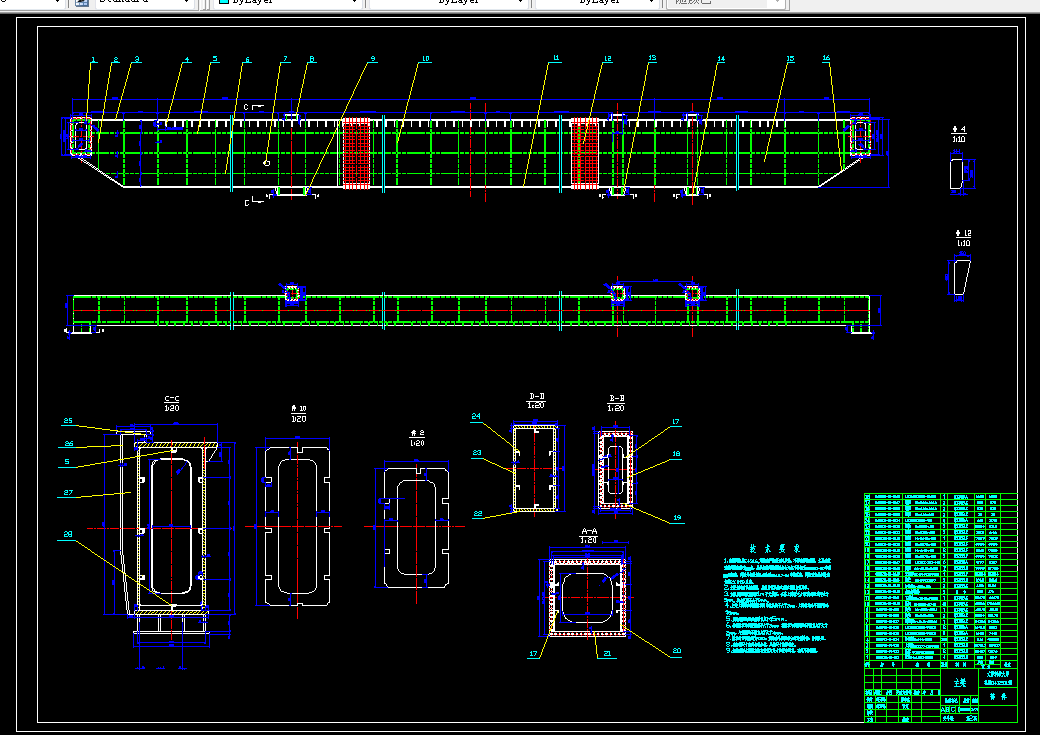1040x735 pixels.
Task: Select part callout label 7
Action: pos(285,60)
